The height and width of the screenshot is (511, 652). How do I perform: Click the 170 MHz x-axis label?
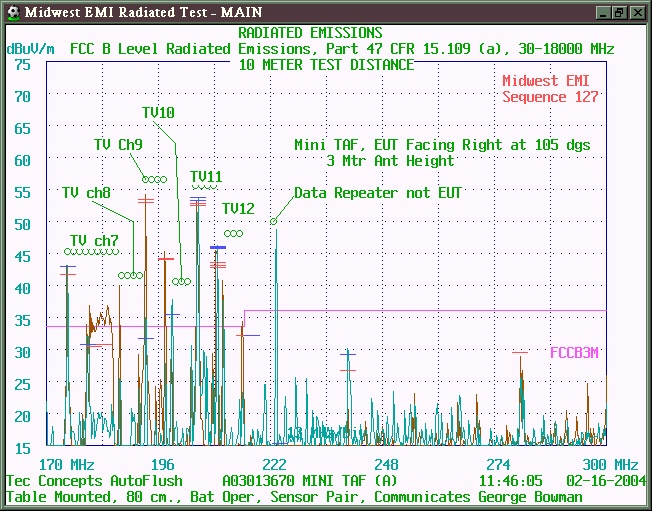66,465
